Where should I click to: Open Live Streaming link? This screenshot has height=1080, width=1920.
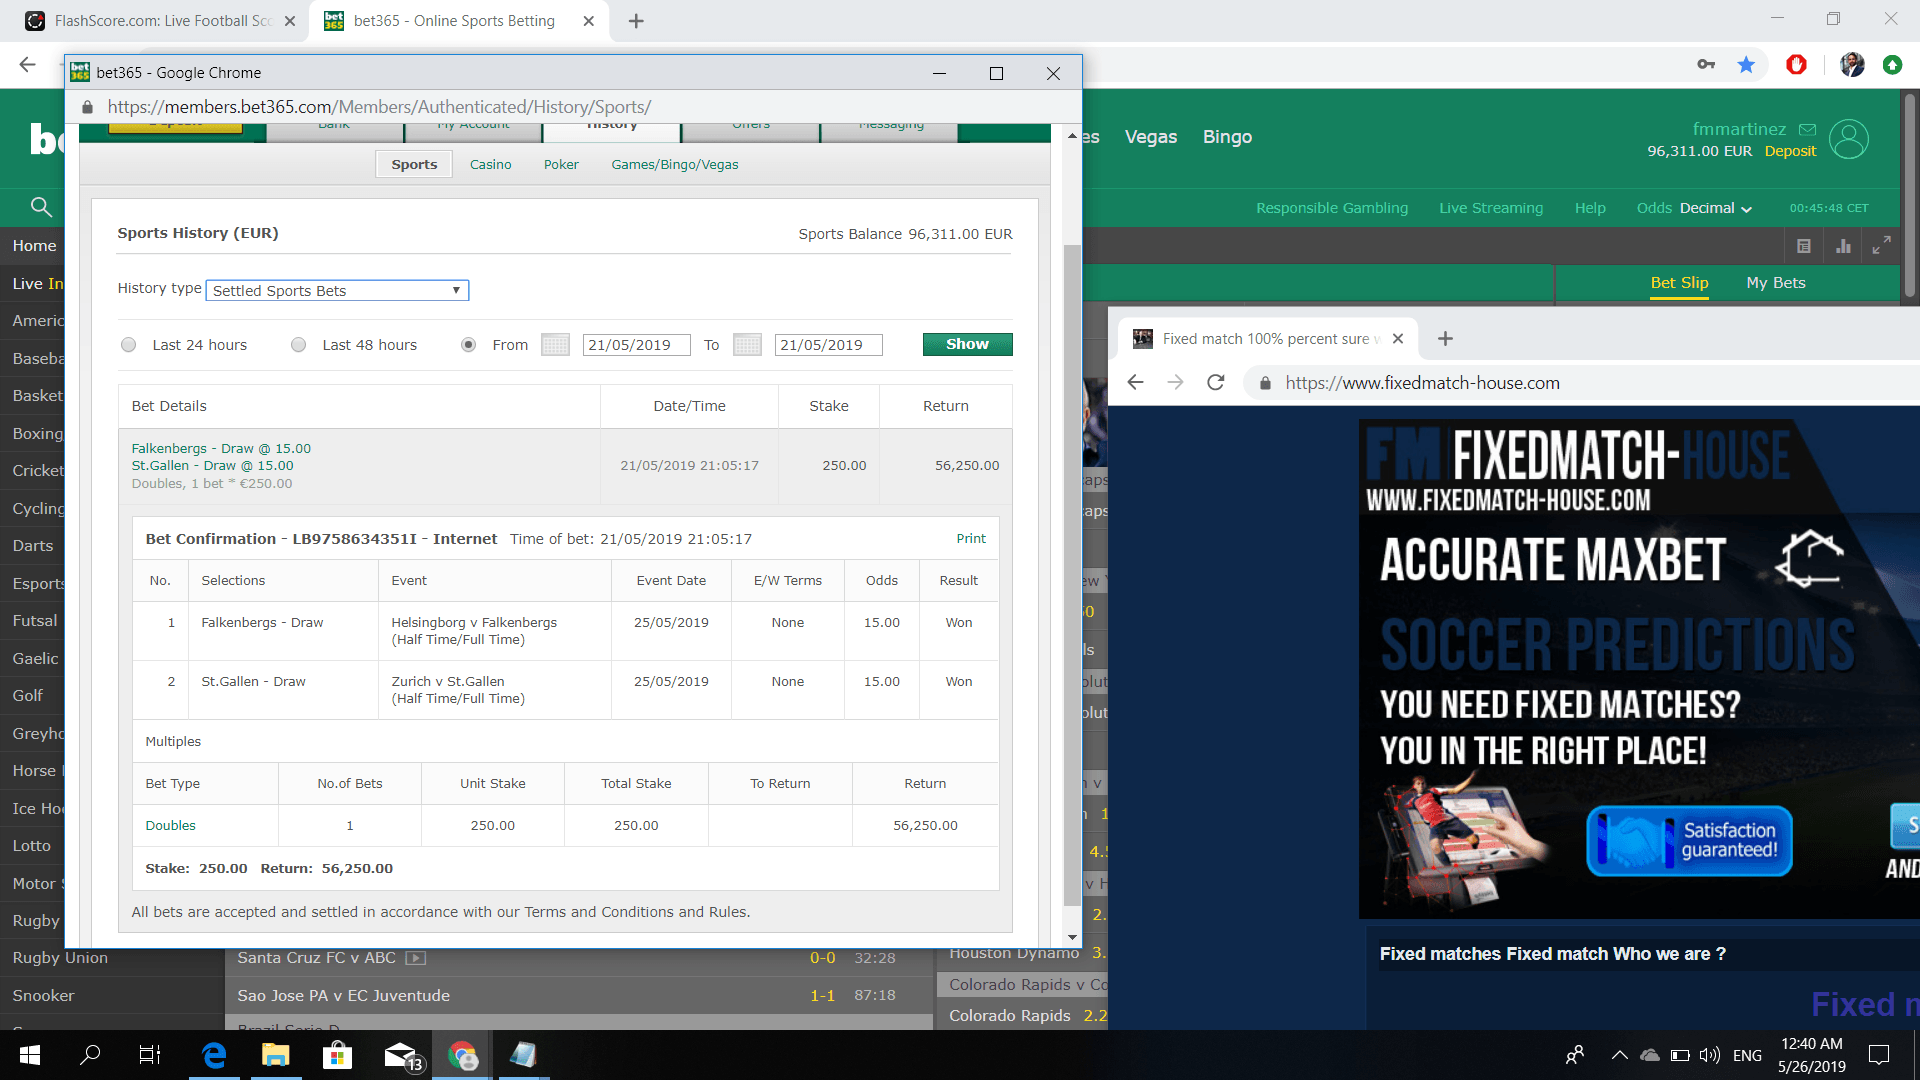click(x=1491, y=208)
